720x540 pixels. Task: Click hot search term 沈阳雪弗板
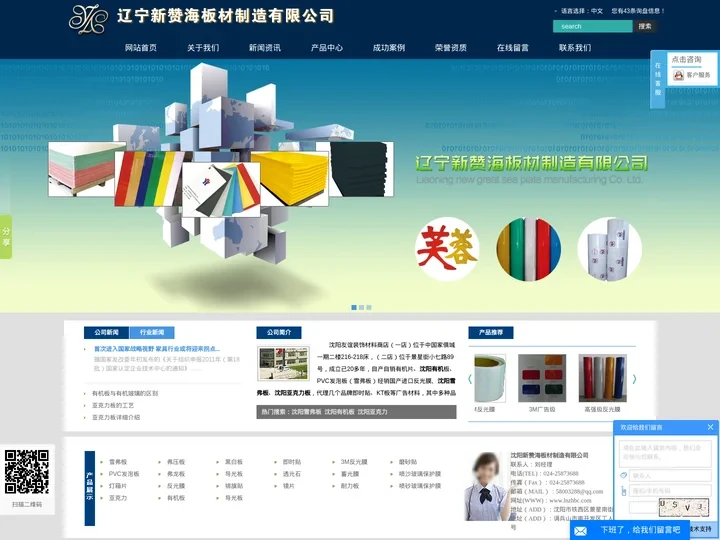click(306, 412)
